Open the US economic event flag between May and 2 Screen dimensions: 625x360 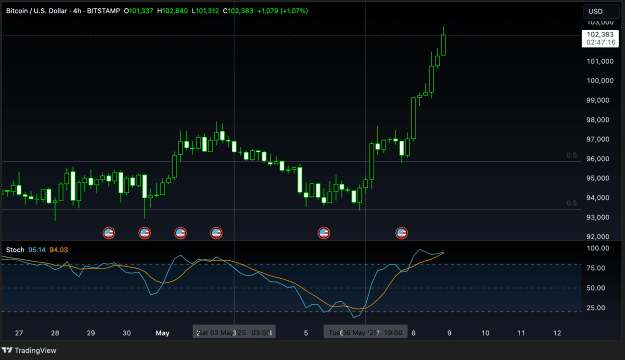181,233
